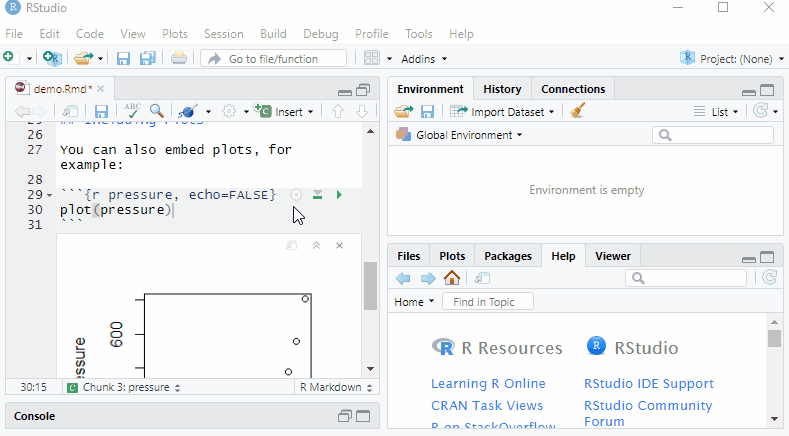
Task: Open the New File dropdown arrow
Action: coord(29,59)
